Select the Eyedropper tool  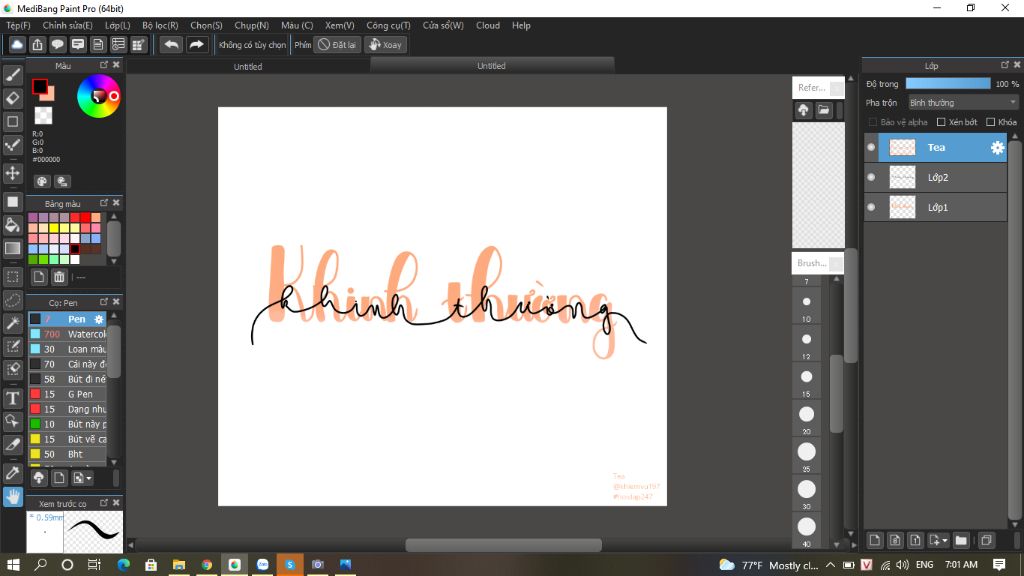tap(12, 473)
